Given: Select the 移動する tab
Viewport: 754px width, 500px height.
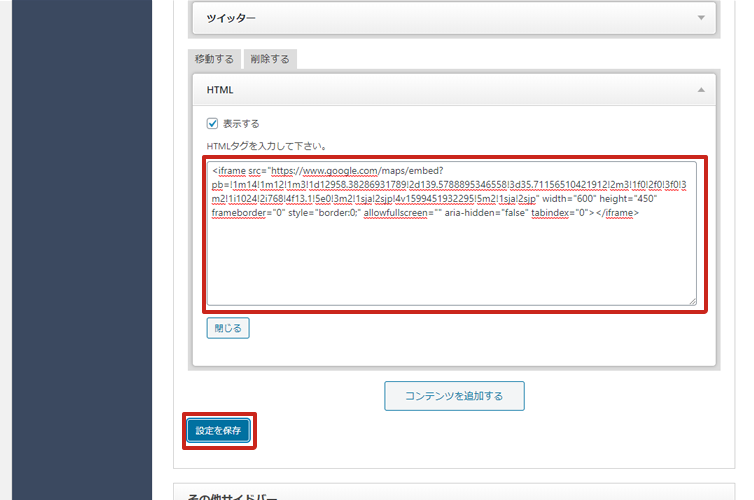Looking at the screenshot, I should click(213, 59).
